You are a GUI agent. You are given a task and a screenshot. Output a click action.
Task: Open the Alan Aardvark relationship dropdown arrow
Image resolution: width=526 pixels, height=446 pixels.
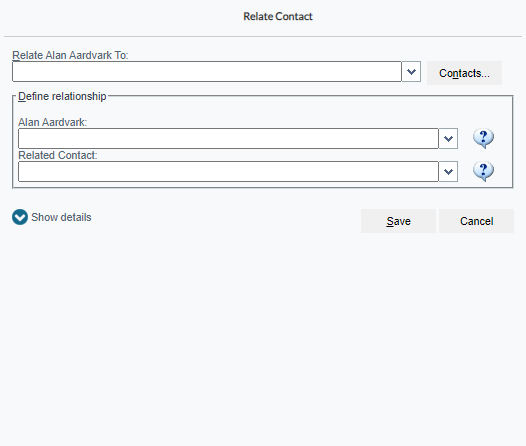(448, 138)
